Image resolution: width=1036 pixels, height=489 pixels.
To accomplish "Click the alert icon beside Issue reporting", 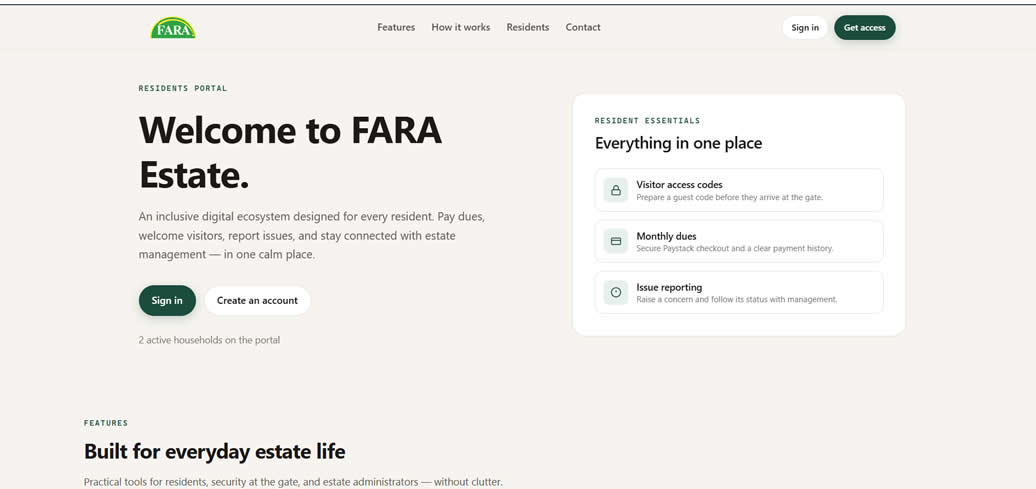I will coord(616,292).
